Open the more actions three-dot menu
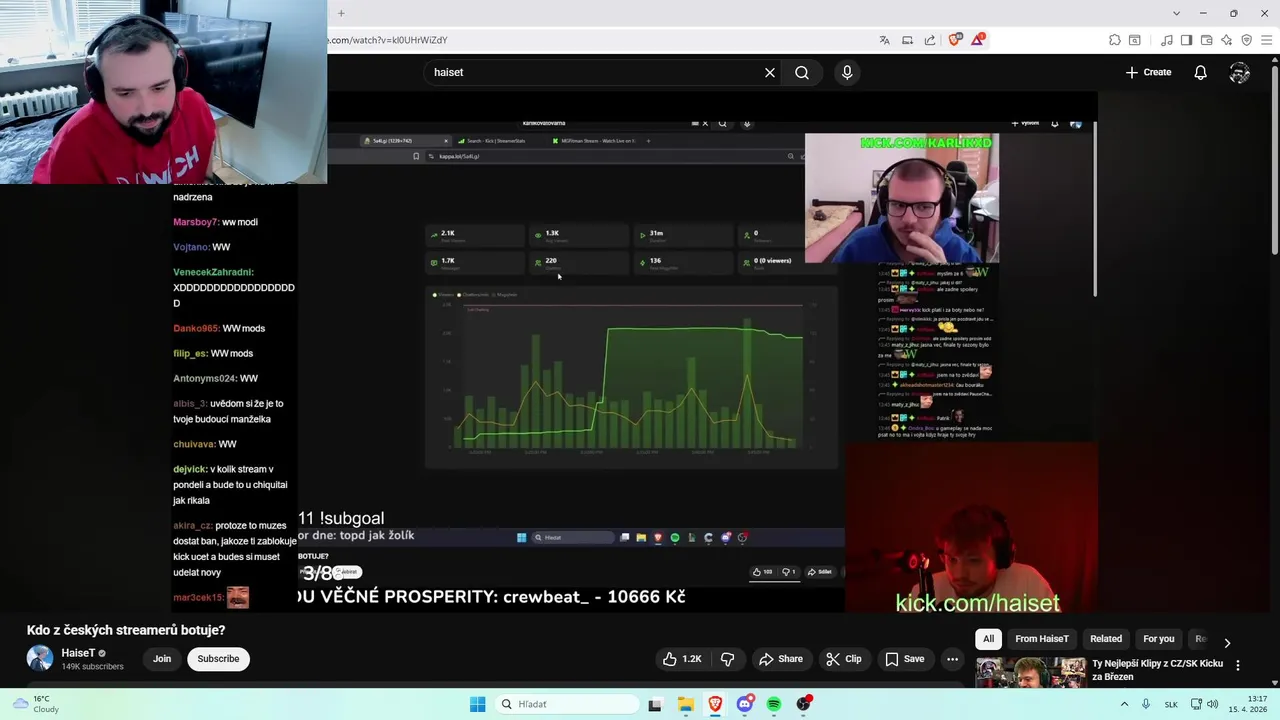The height and width of the screenshot is (720, 1280). (952, 659)
